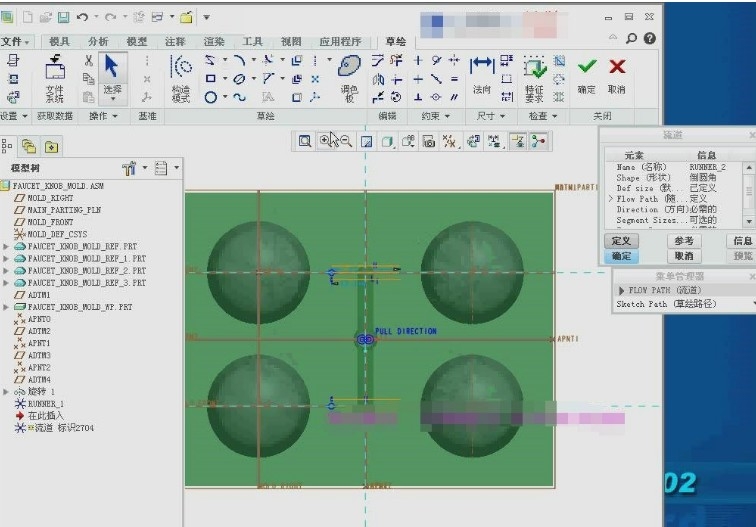Expand the 旋转 1 tree node

[6, 392]
